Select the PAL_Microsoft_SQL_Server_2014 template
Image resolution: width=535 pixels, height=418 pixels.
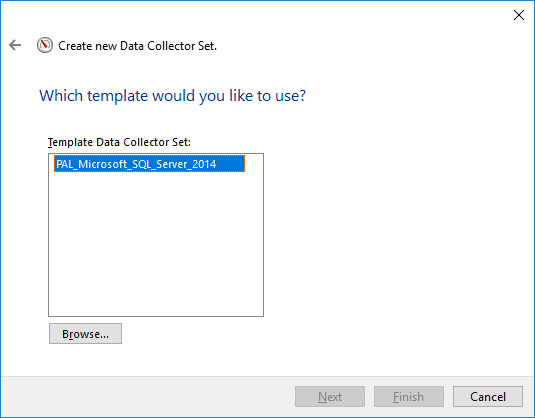(x=149, y=164)
